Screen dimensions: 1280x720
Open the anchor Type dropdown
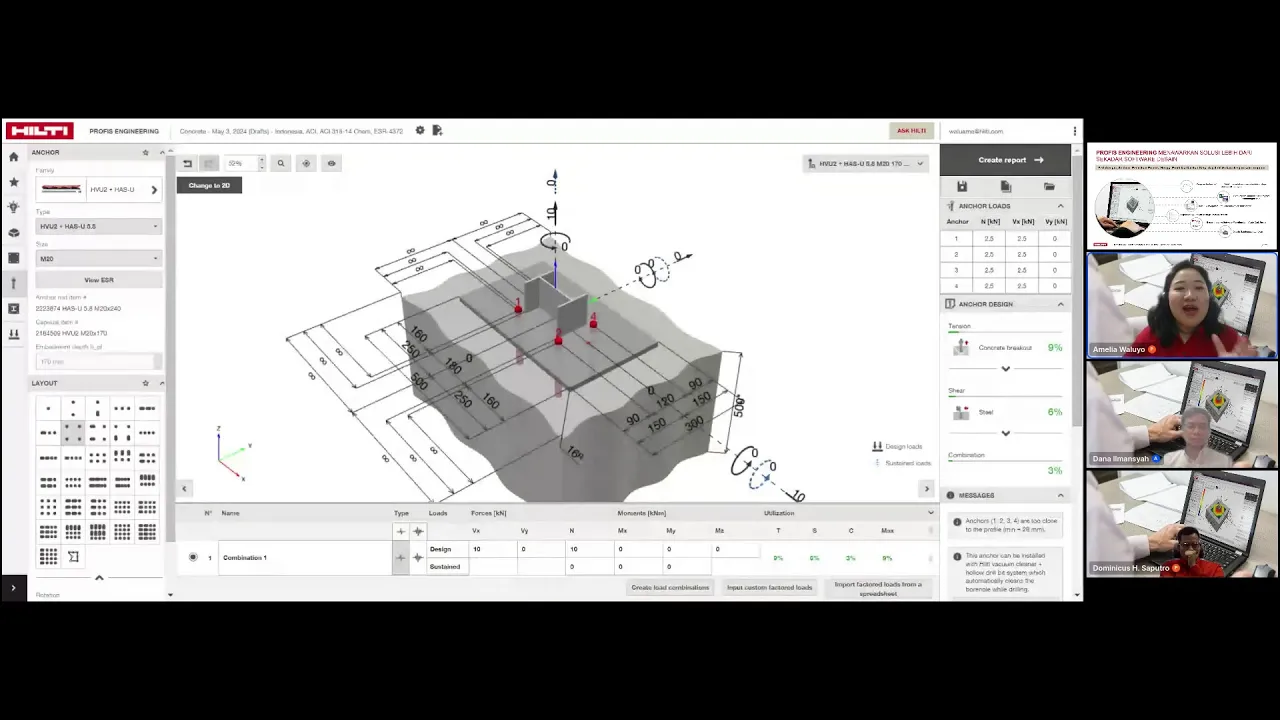point(99,226)
